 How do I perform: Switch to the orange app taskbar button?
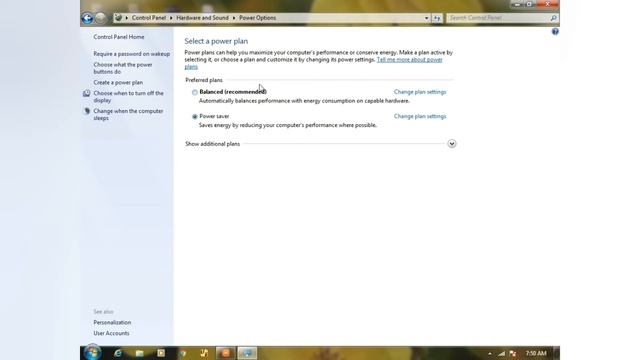(225, 353)
